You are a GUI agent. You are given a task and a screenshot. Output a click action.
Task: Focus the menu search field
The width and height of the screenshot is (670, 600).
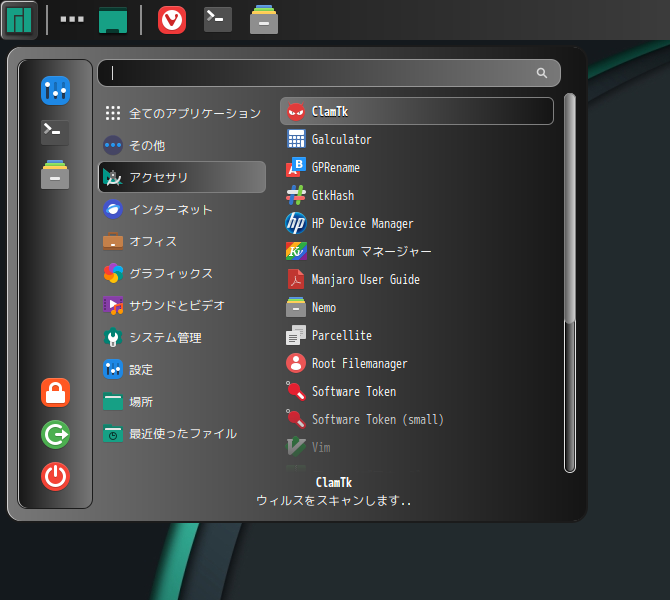click(329, 73)
